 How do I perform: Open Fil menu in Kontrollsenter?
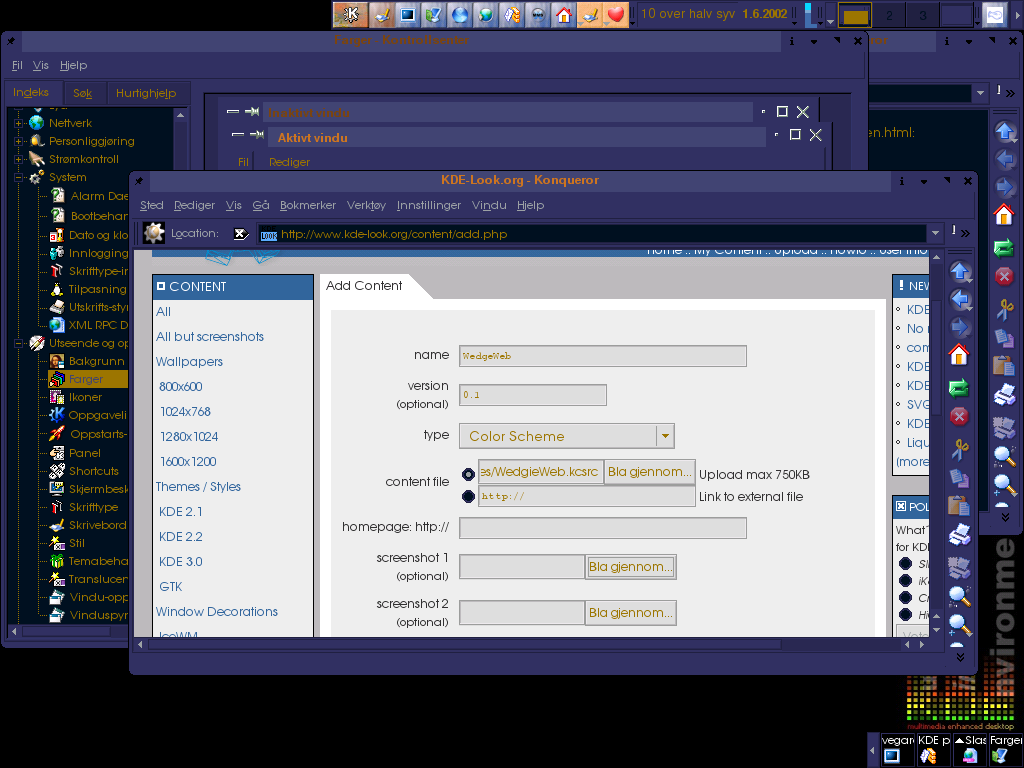click(17, 65)
